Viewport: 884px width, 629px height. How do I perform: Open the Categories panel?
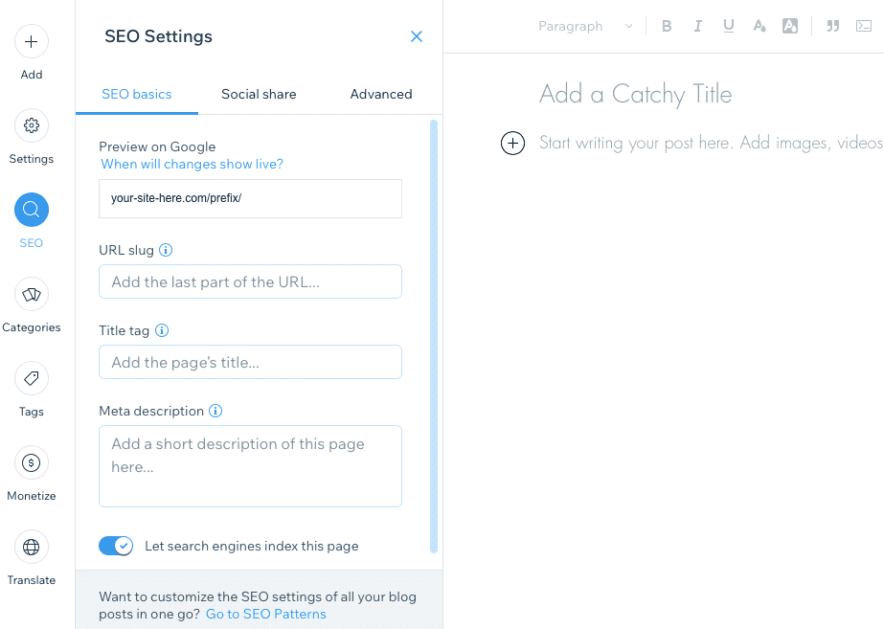coord(31,294)
